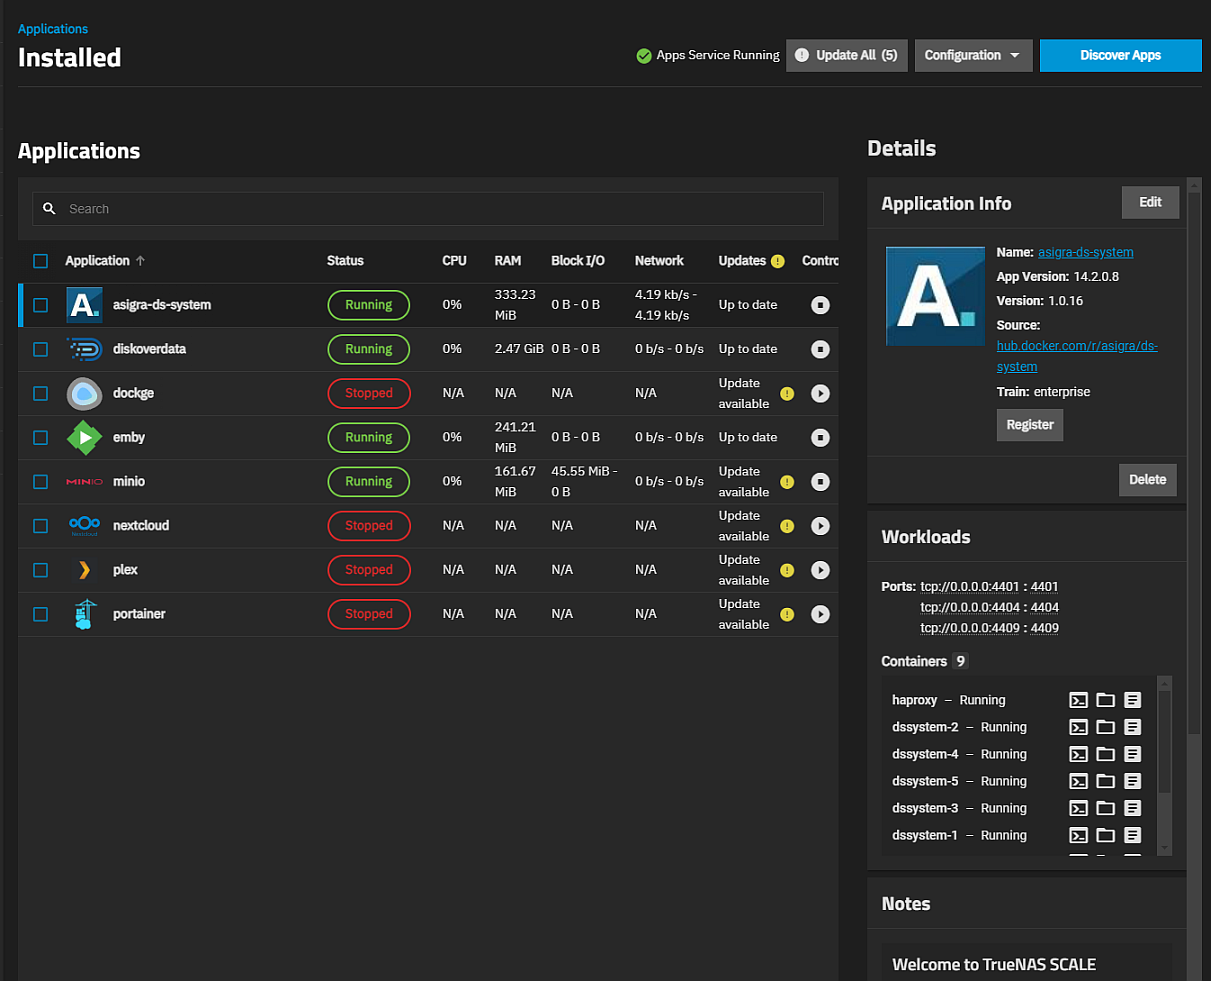Click the yellow update icon for dockge

coord(787,393)
